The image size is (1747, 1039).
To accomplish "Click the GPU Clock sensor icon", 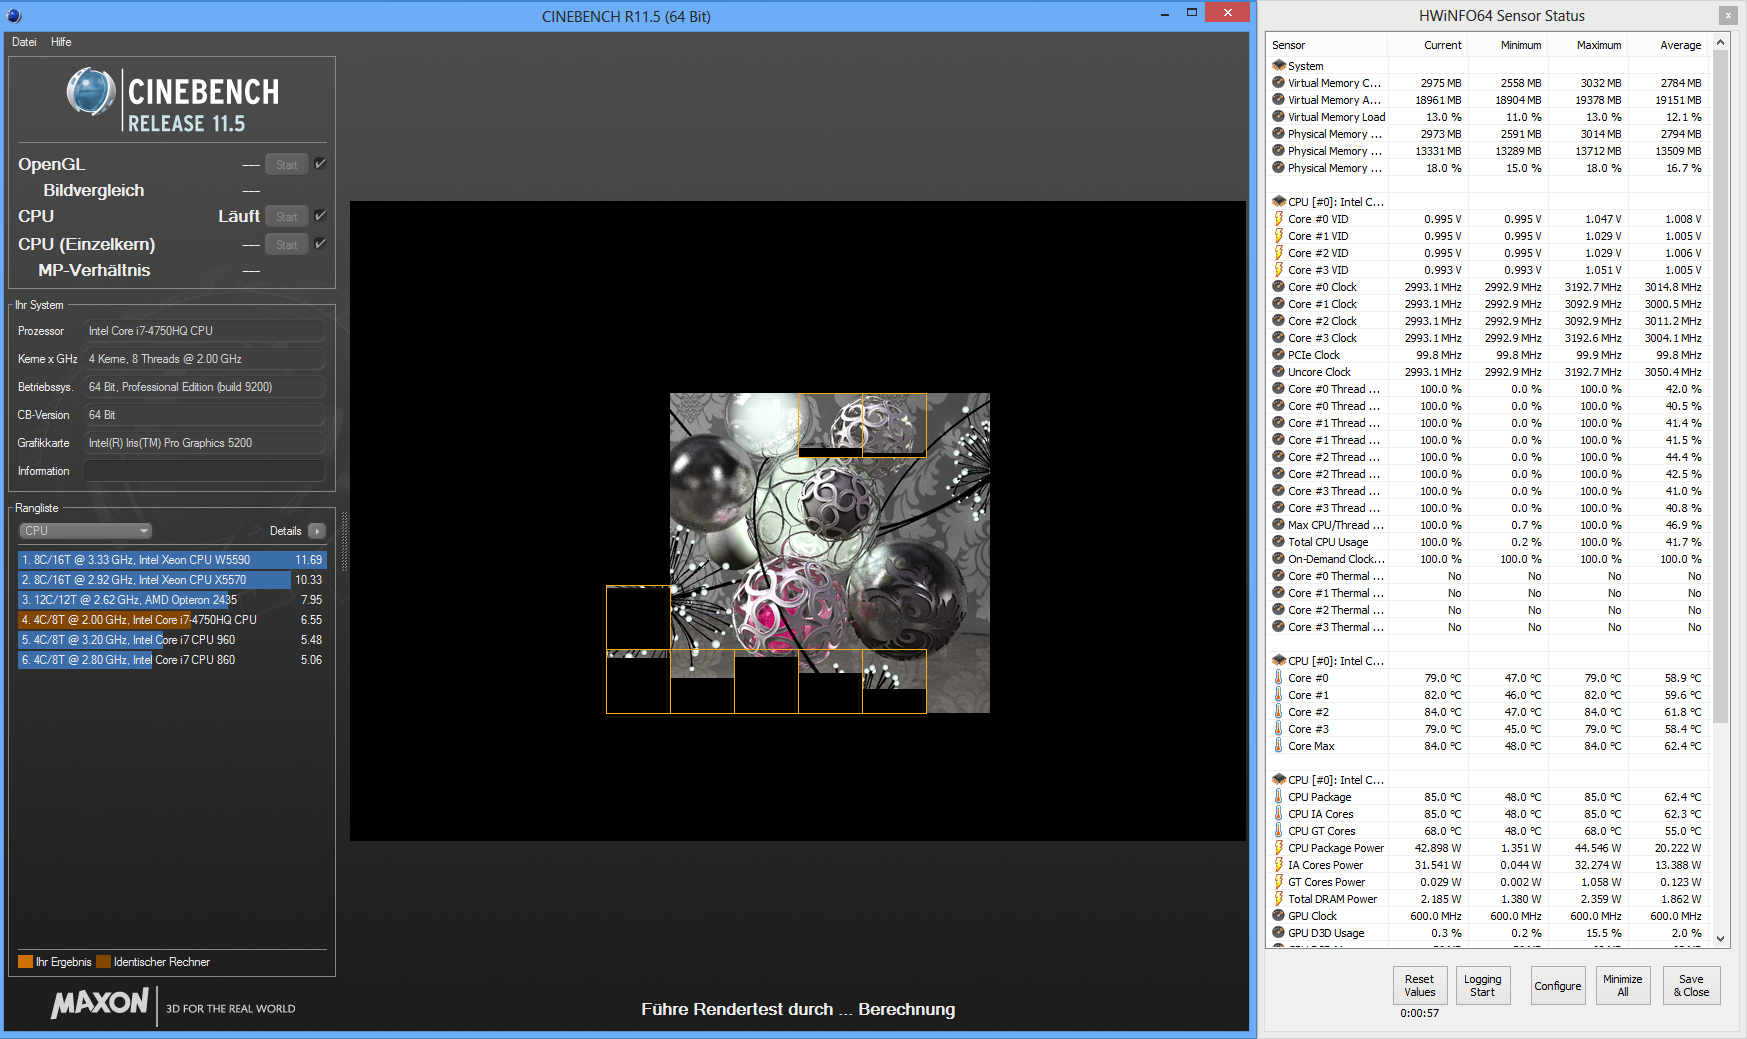I will tap(1278, 916).
